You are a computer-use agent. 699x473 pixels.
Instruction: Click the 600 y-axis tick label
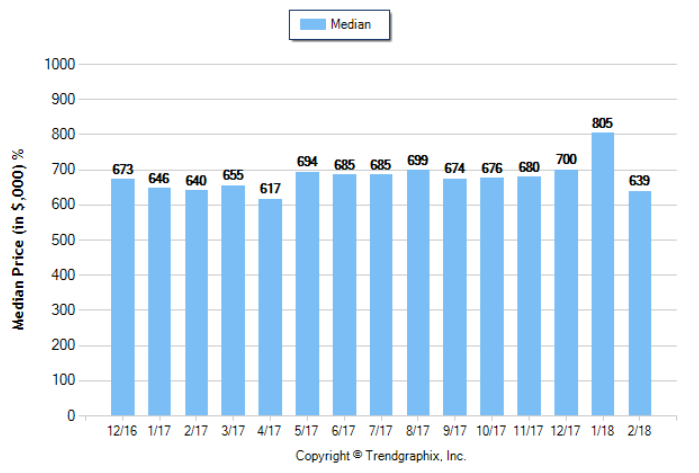click(63, 205)
